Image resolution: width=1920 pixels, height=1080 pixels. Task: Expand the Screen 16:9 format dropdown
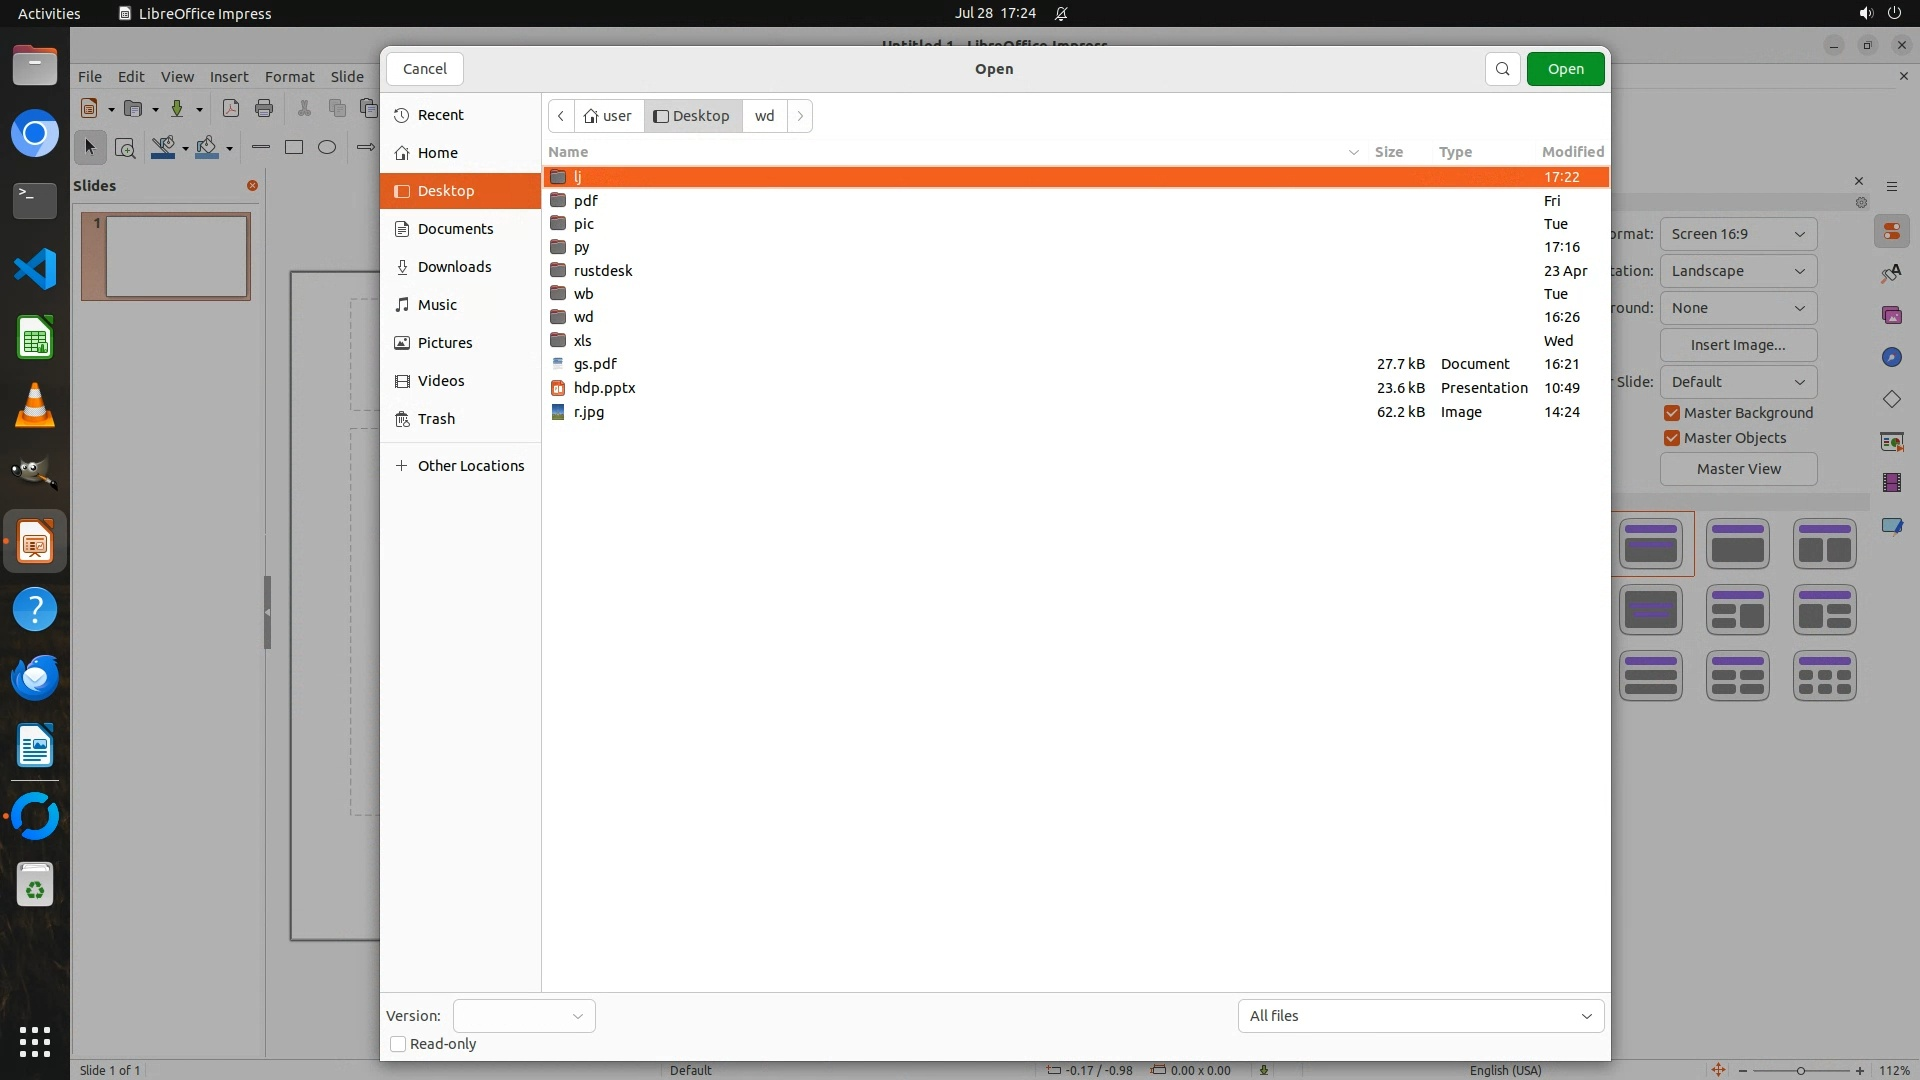pos(1738,234)
